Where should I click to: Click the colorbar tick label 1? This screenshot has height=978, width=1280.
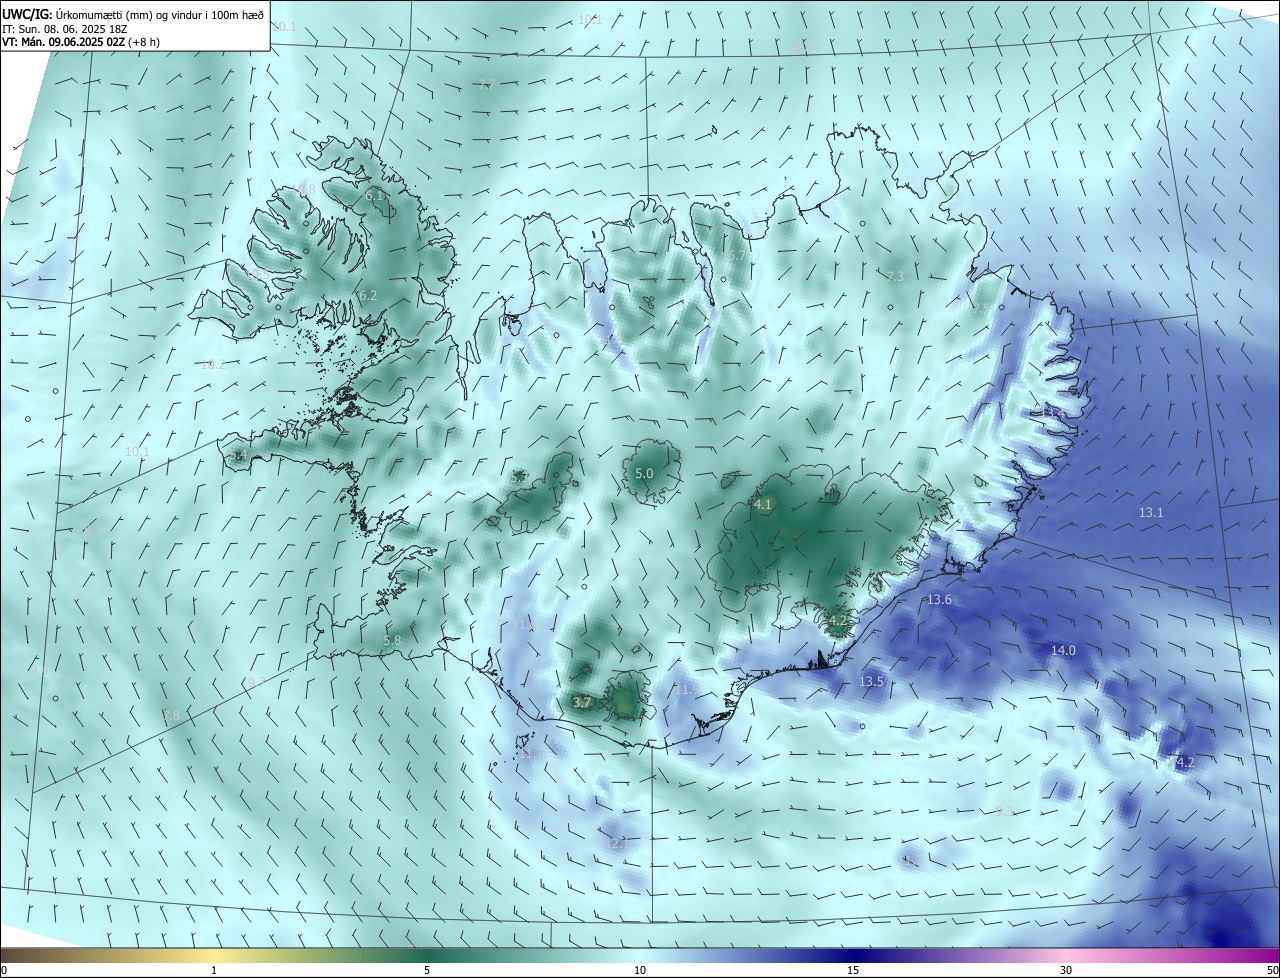(214, 970)
